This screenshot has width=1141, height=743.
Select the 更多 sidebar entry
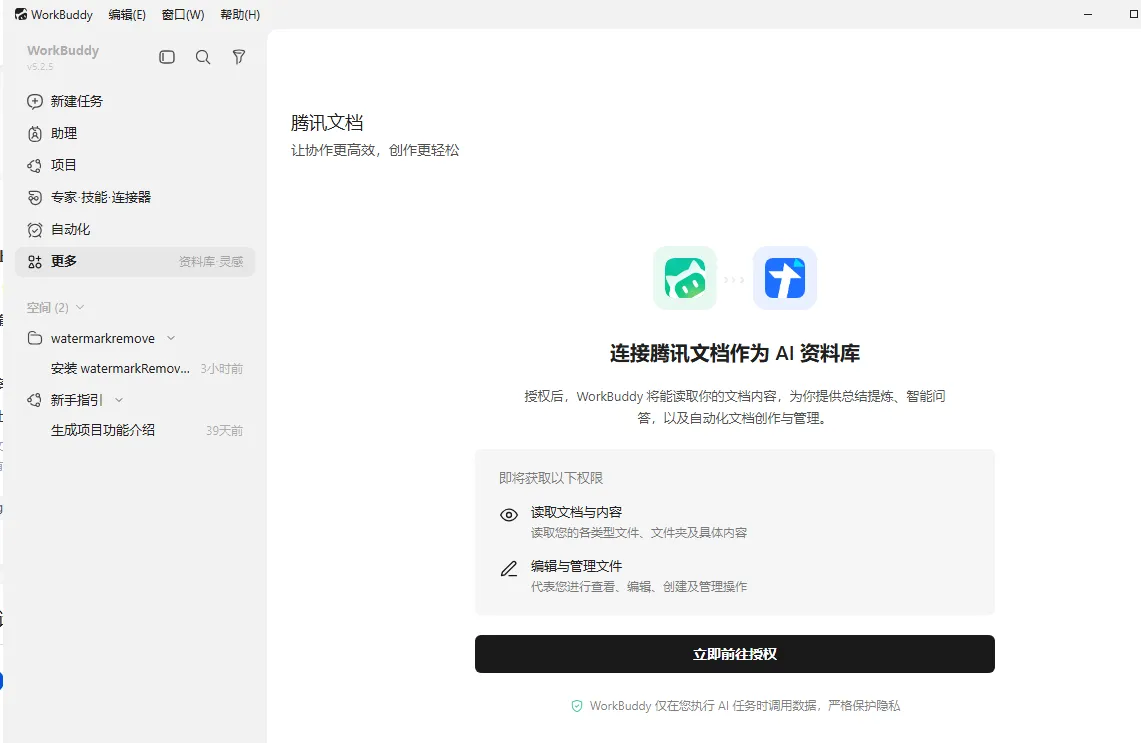coord(135,261)
